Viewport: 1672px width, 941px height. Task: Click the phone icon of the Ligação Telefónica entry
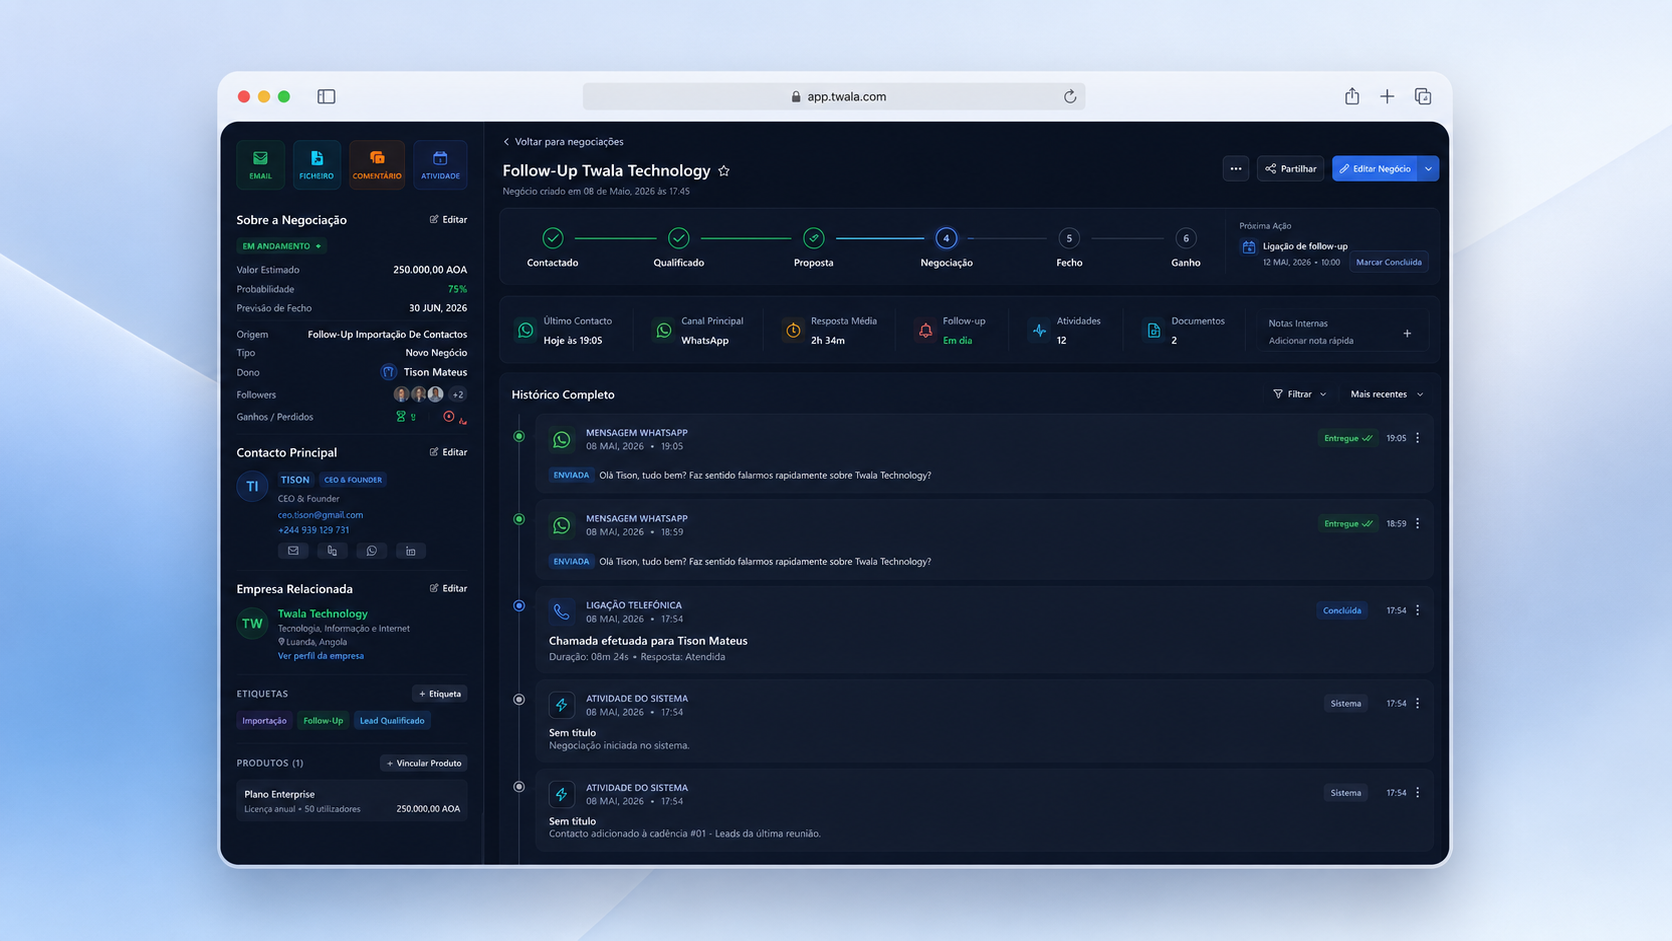[562, 612]
